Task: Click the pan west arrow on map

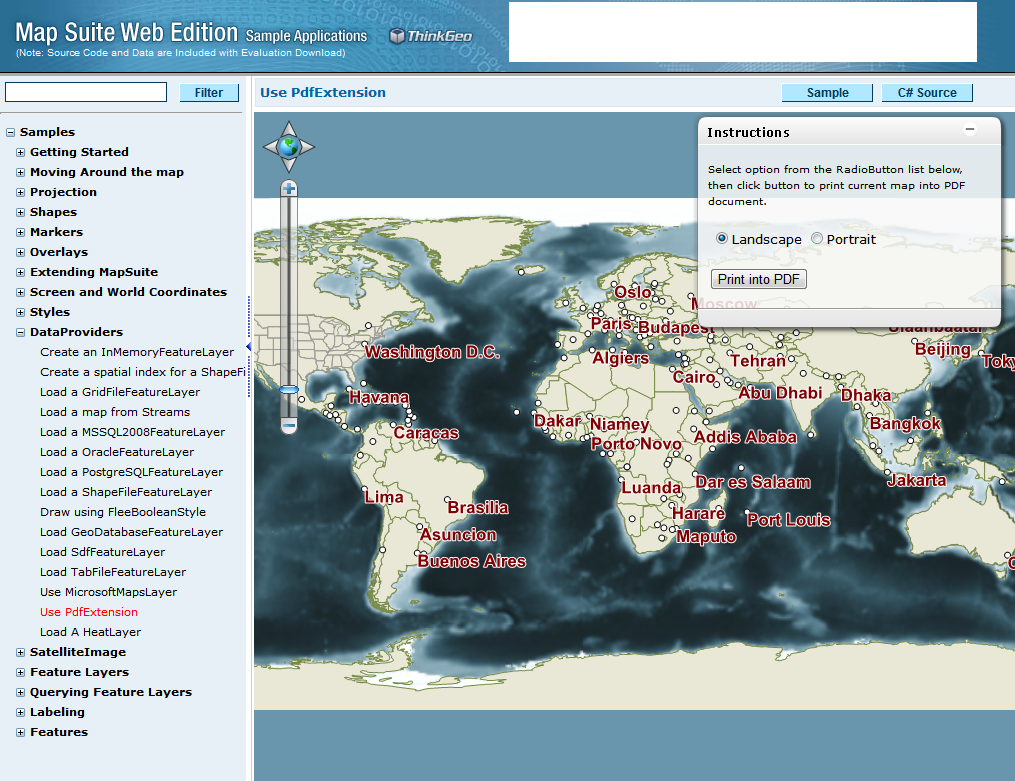Action: click(270, 148)
